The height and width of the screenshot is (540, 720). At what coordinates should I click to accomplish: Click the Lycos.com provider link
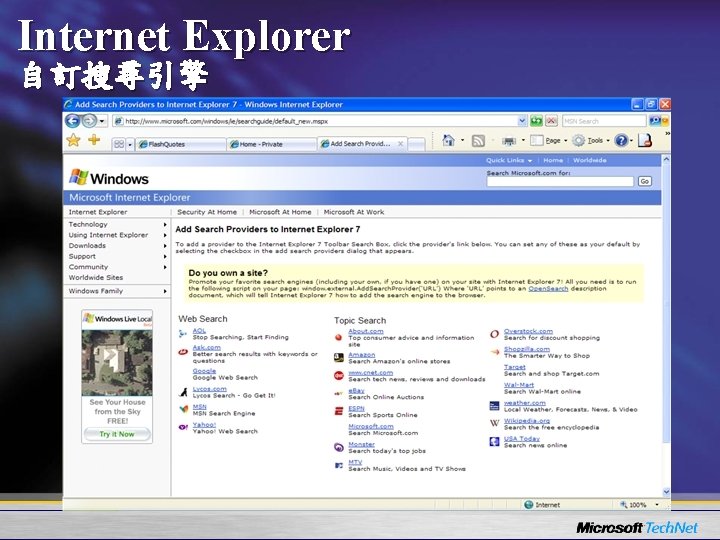pos(209,388)
